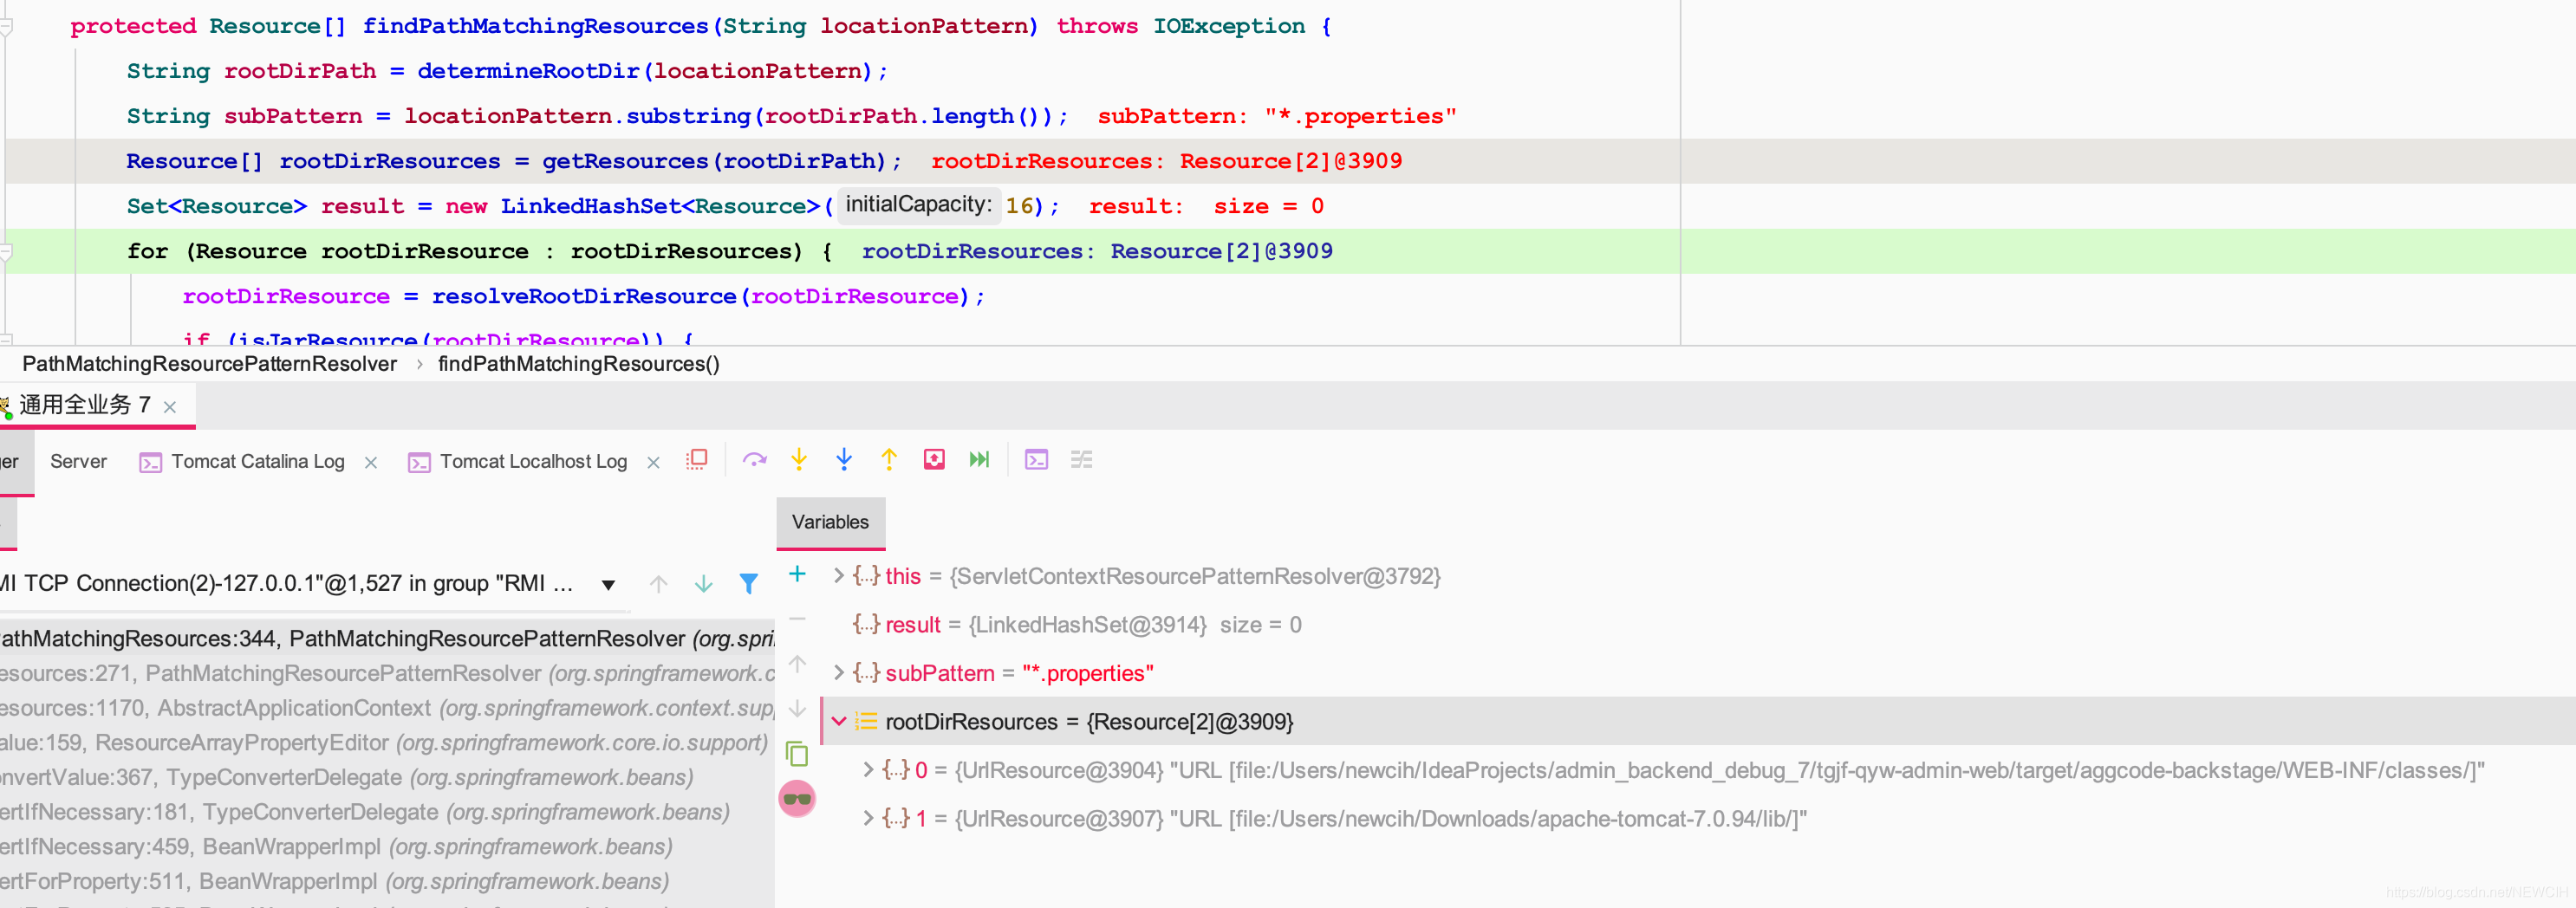Close the Tomcat Catalina Log tab
Viewport: 2576px width, 908px height.
(371, 462)
